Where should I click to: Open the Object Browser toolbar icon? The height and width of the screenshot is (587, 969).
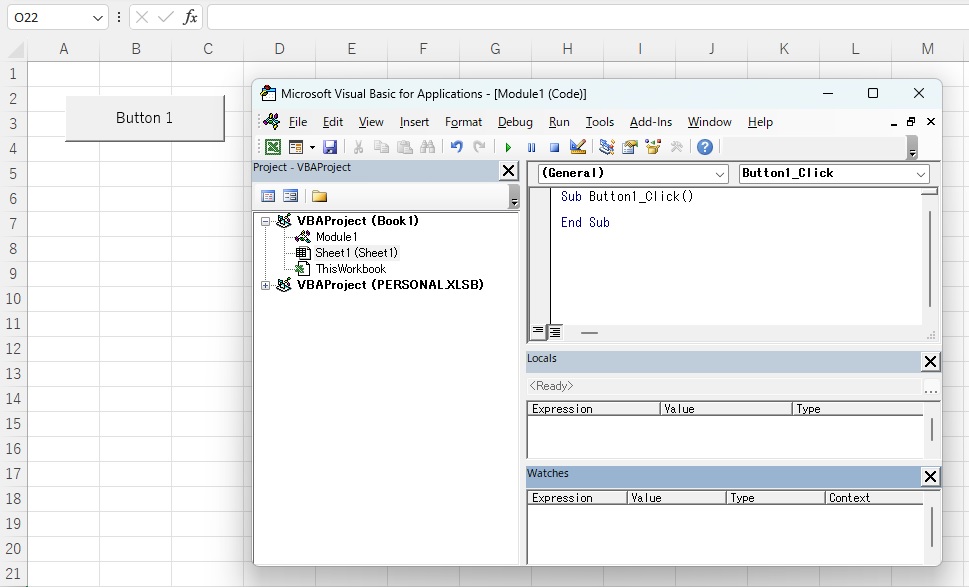(x=653, y=147)
